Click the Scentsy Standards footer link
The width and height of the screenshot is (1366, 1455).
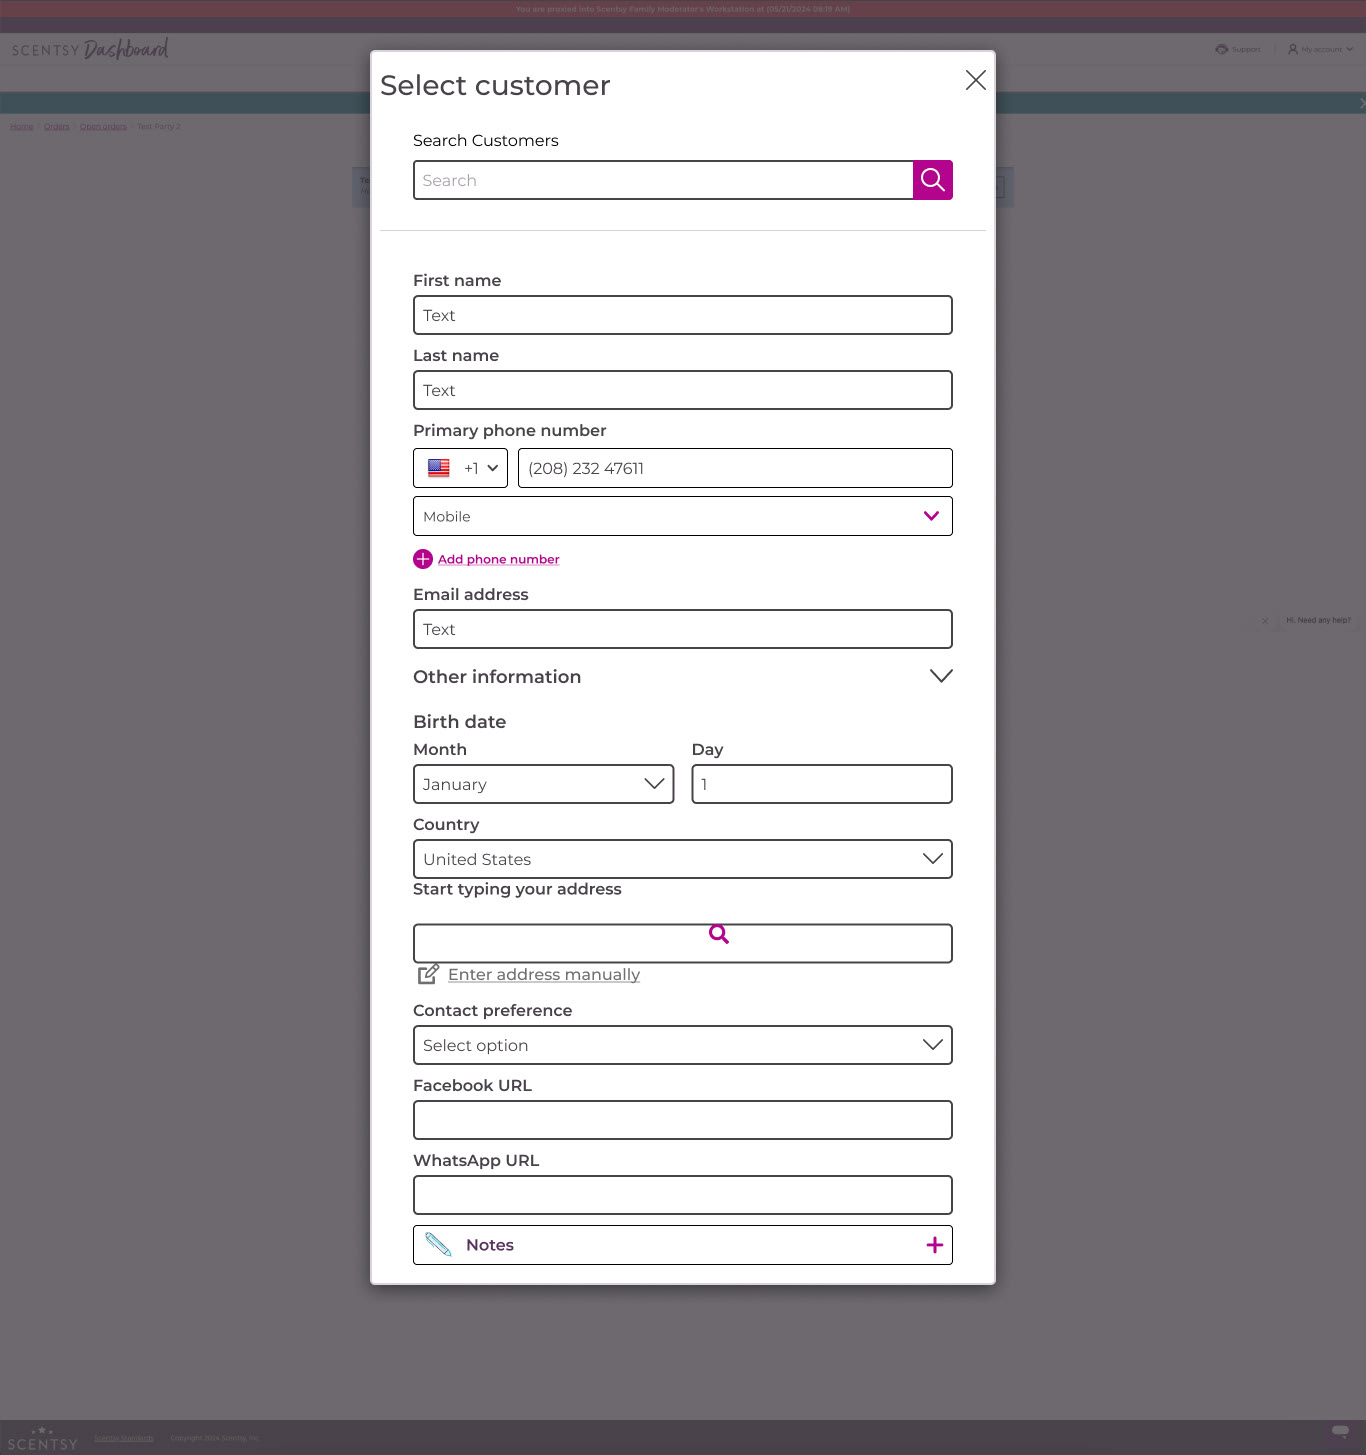tap(124, 1438)
